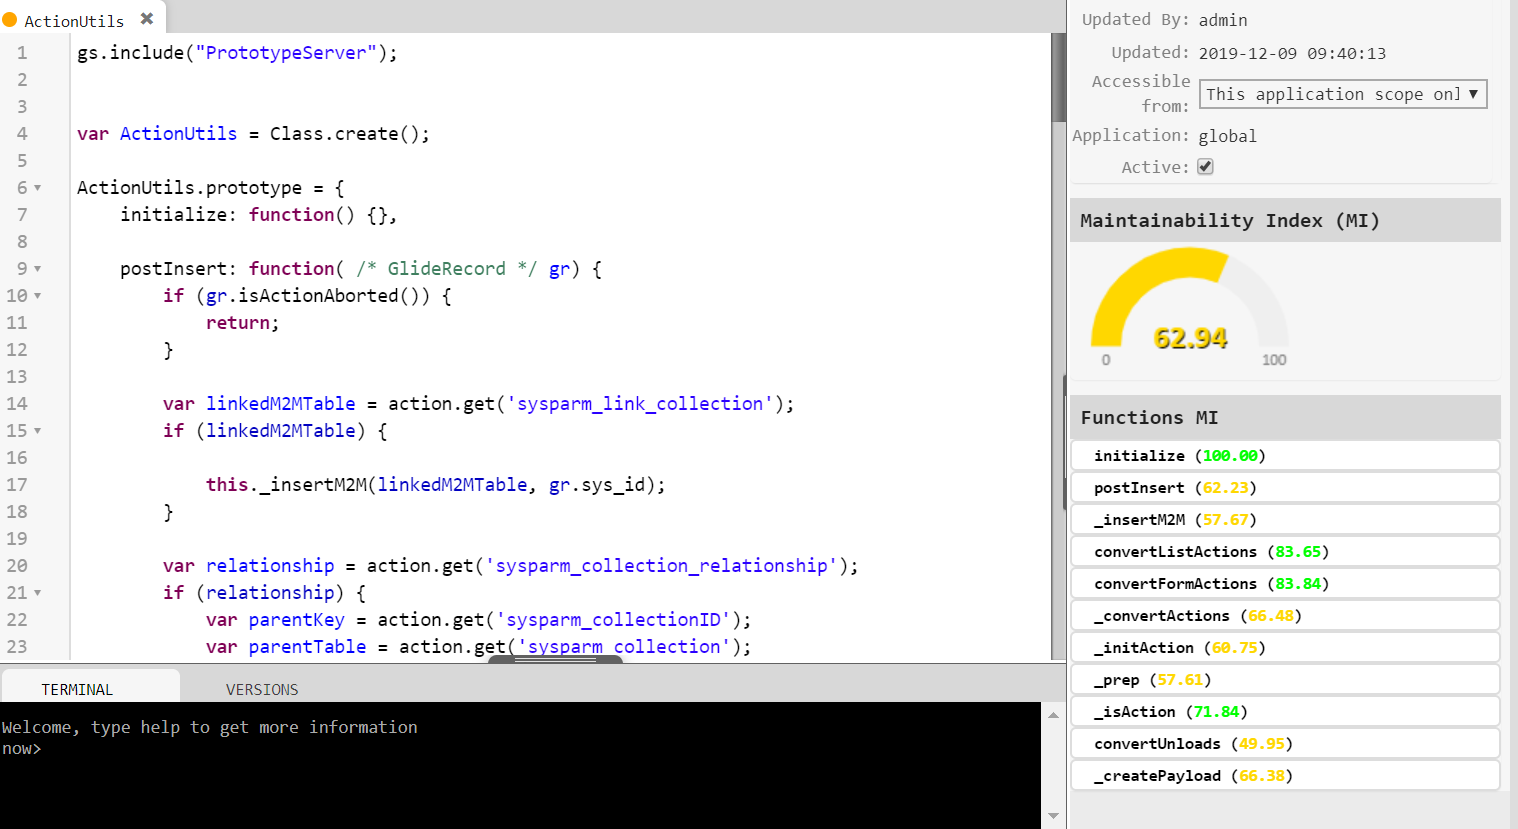This screenshot has height=829, width=1518.
Task: Fold the if block at line 10
Action: [38, 296]
